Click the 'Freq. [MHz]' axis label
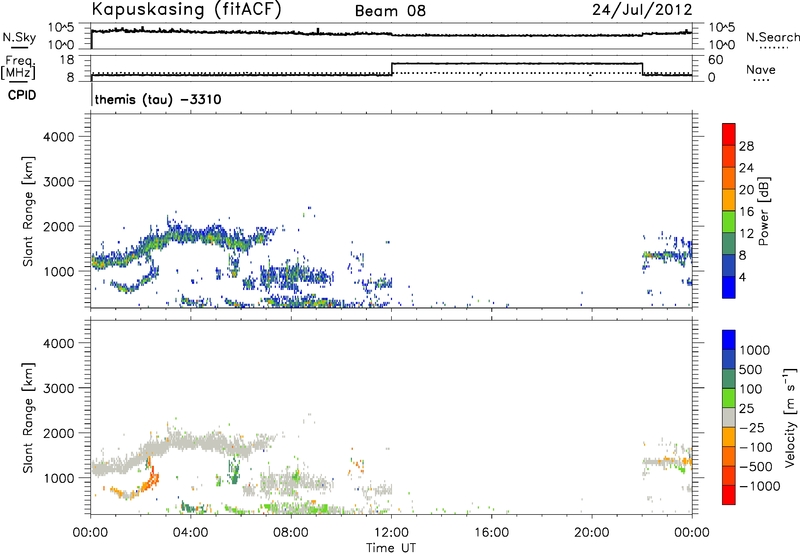800x554 pixels. [x=18, y=68]
